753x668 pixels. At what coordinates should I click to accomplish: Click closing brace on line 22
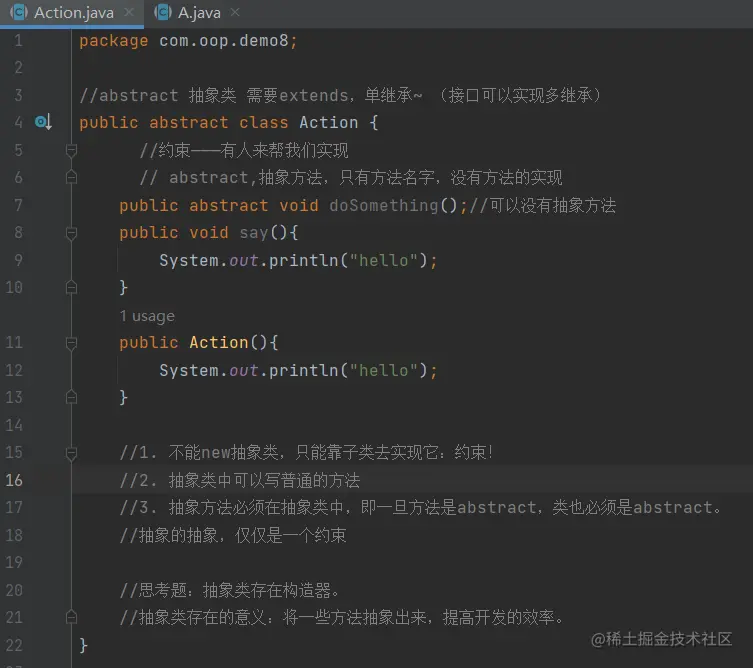84,645
